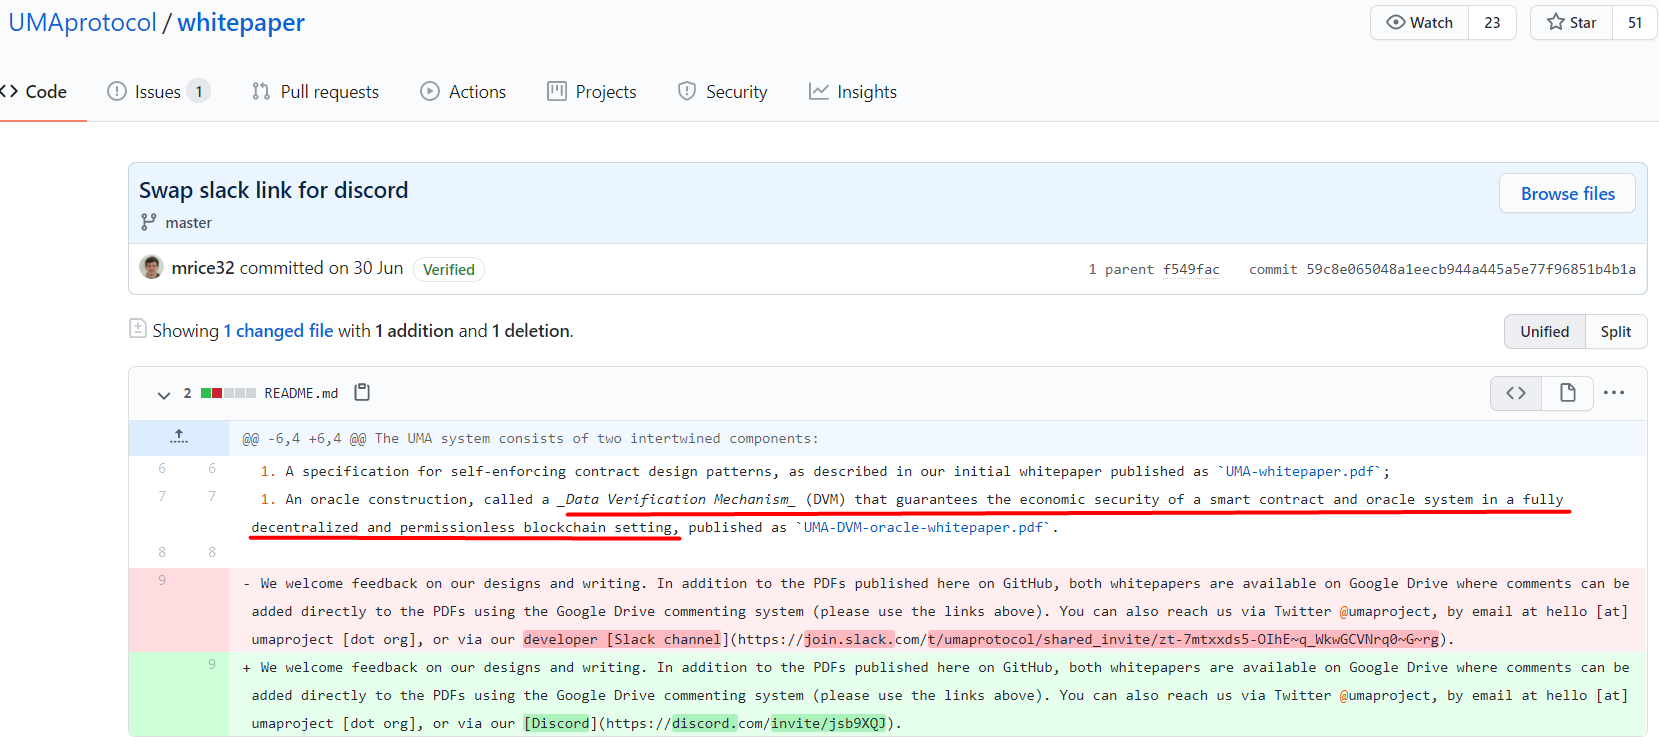Select the Unified diff view

[x=1544, y=332]
